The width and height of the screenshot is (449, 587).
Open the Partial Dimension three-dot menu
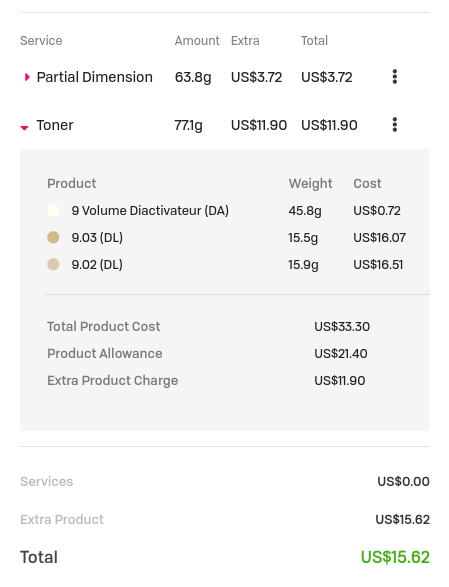(394, 77)
